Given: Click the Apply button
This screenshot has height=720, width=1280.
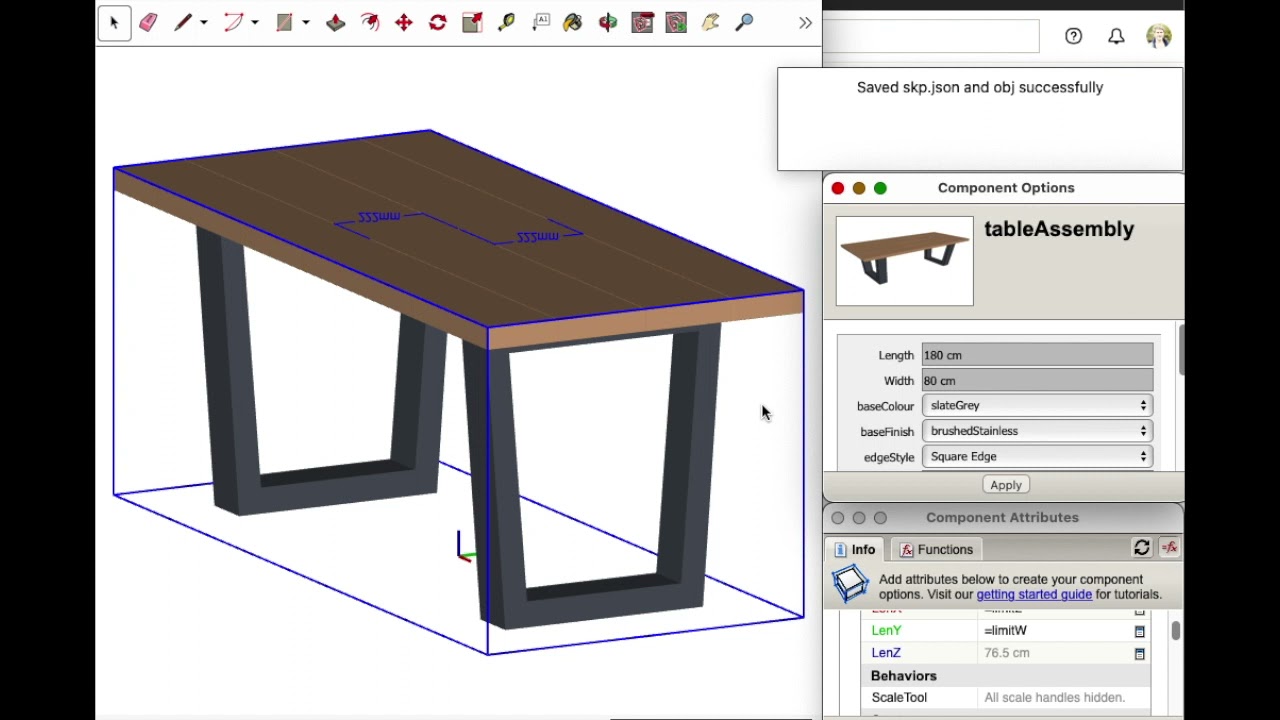Looking at the screenshot, I should 1005,485.
